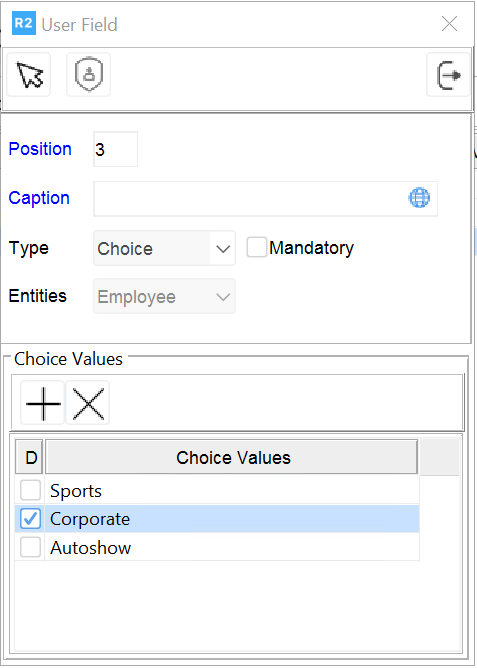Open the user security shield icon

pos(89,75)
